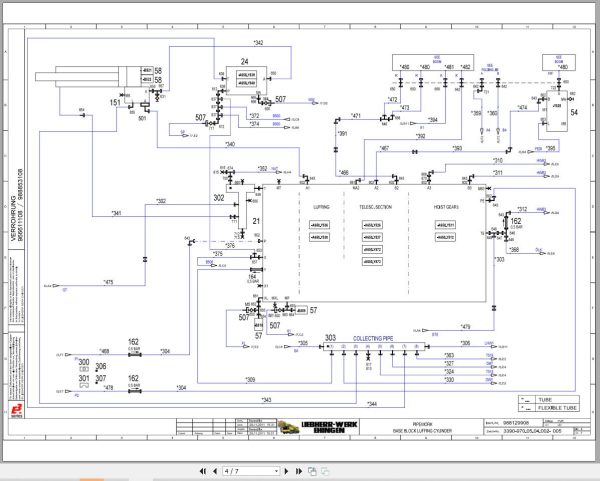The width and height of the screenshot is (600, 481).
Task: Click component number '21'
Action: point(256,221)
